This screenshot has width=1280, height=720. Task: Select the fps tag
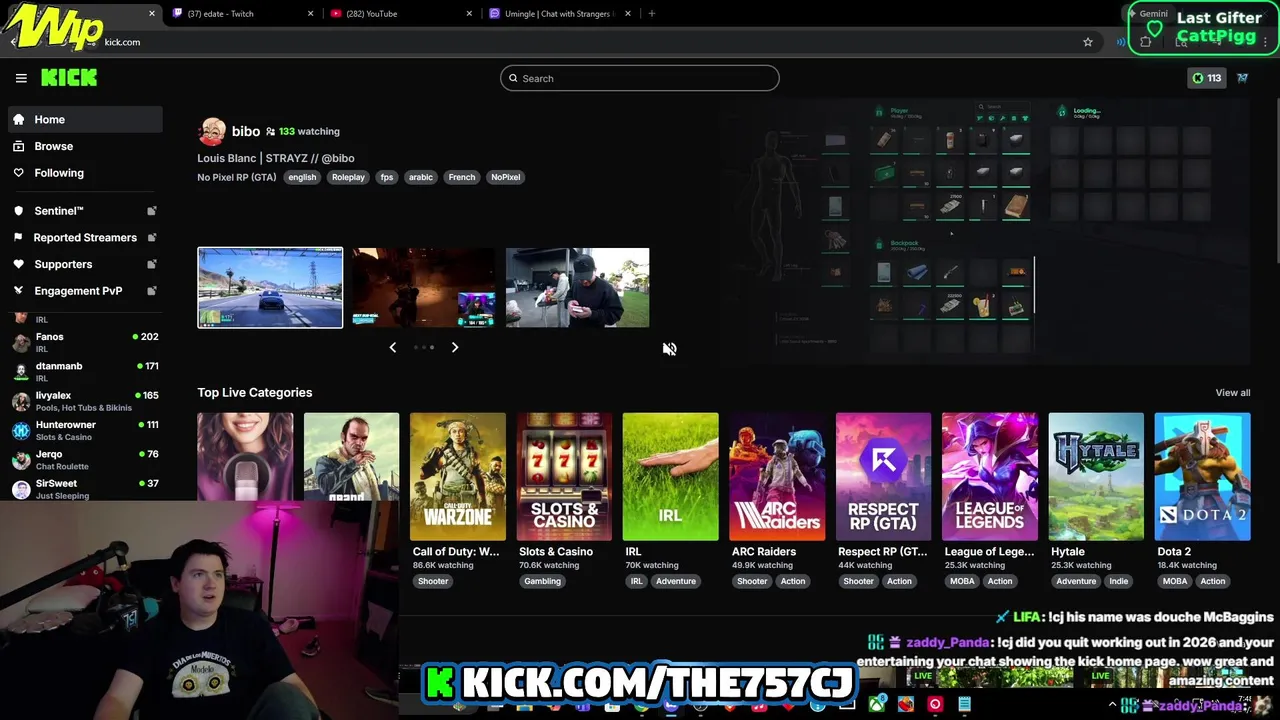point(387,177)
